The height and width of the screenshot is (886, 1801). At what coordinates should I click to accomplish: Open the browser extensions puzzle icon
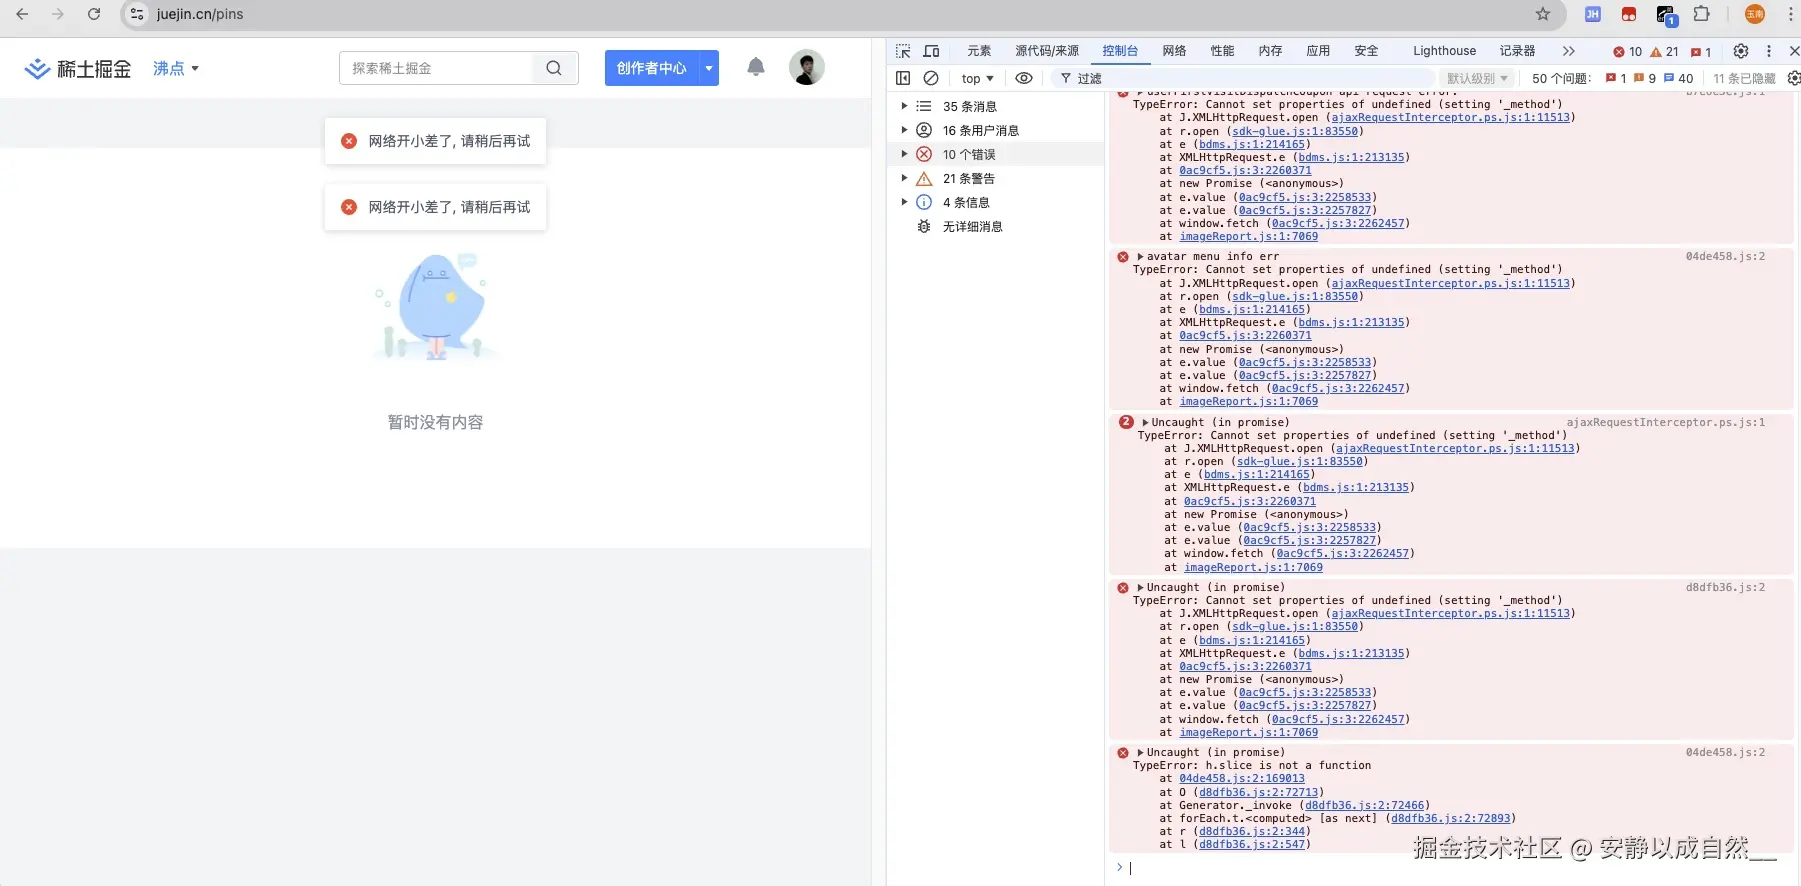point(1701,14)
